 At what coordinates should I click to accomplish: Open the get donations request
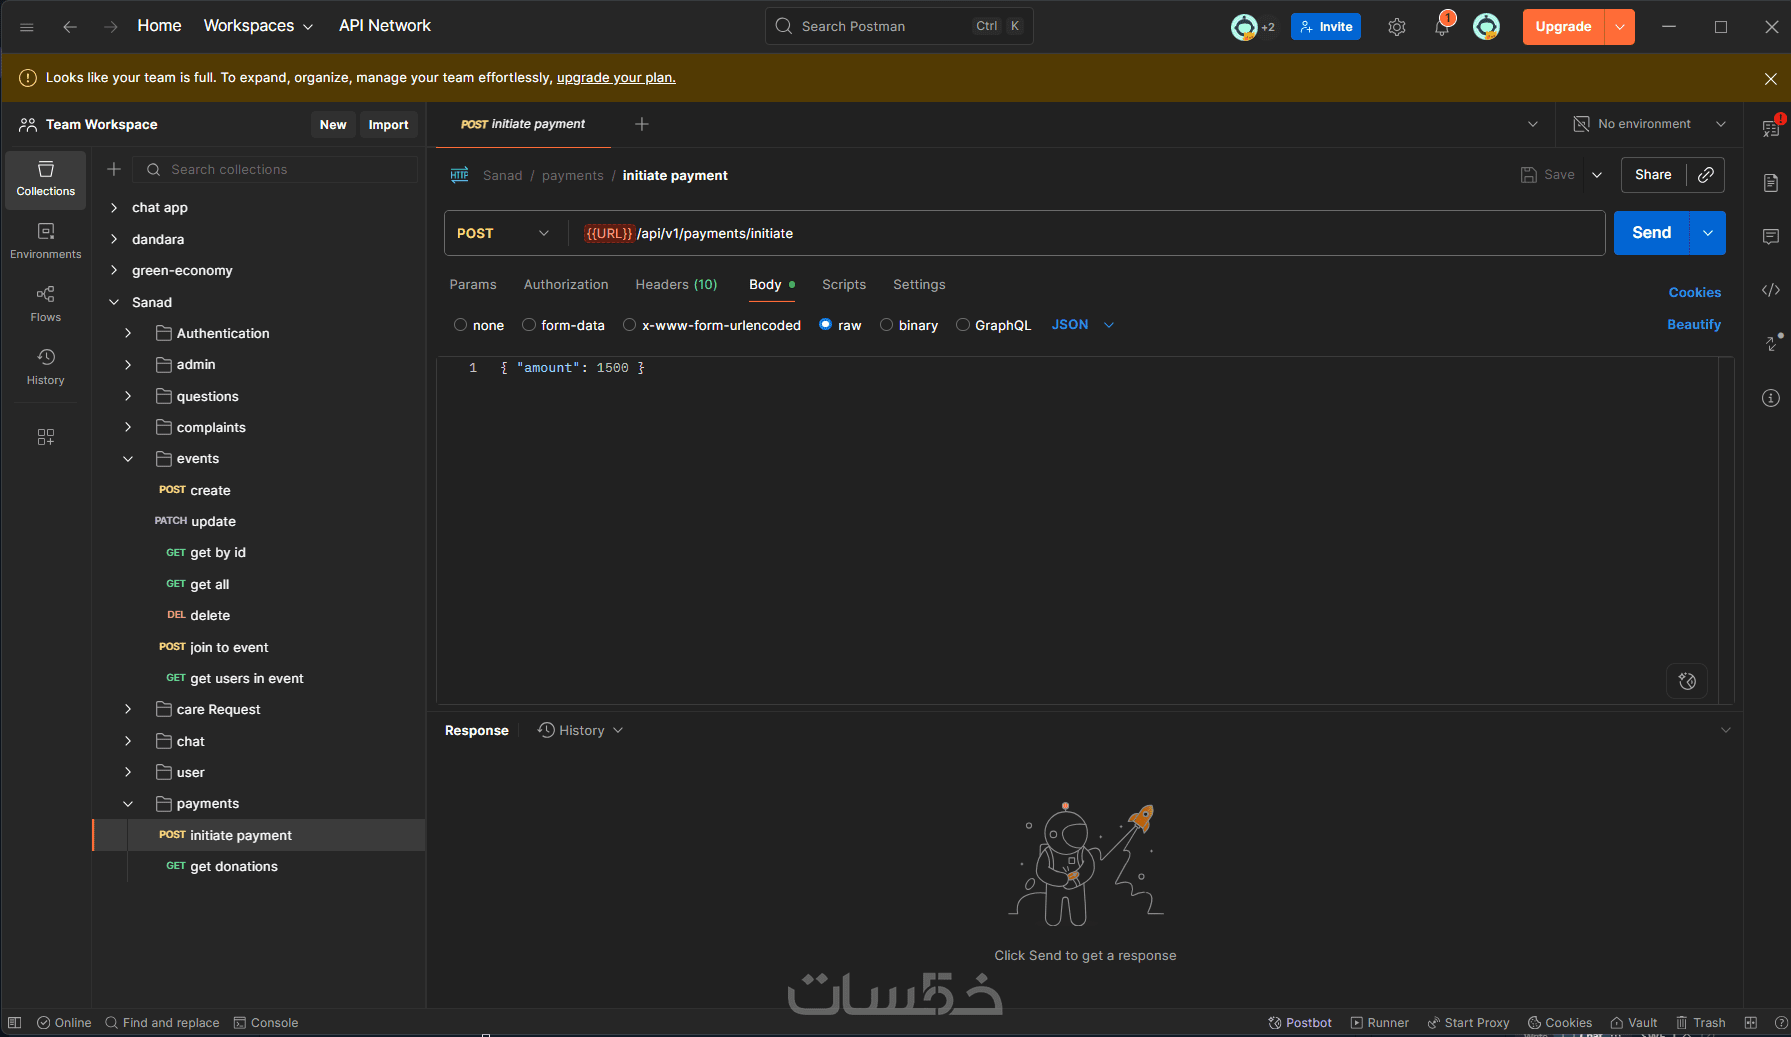pos(234,867)
